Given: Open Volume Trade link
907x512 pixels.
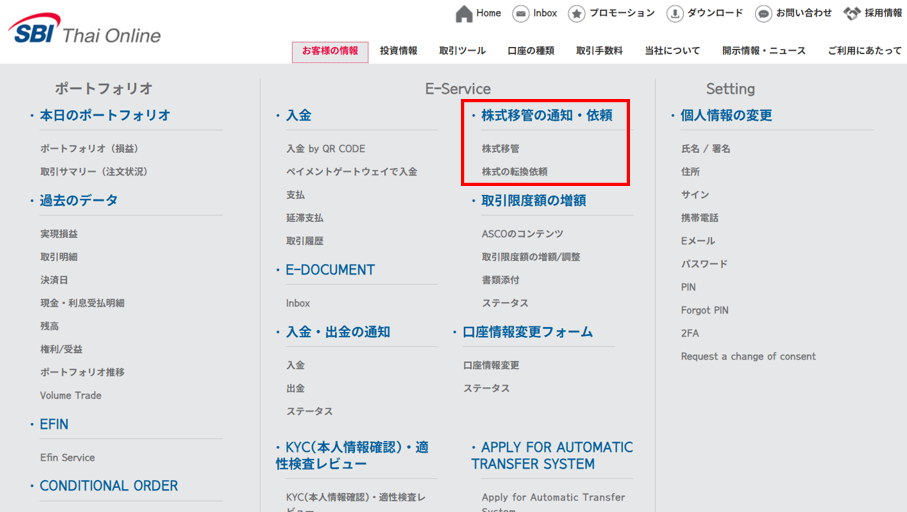Looking at the screenshot, I should [x=71, y=396].
